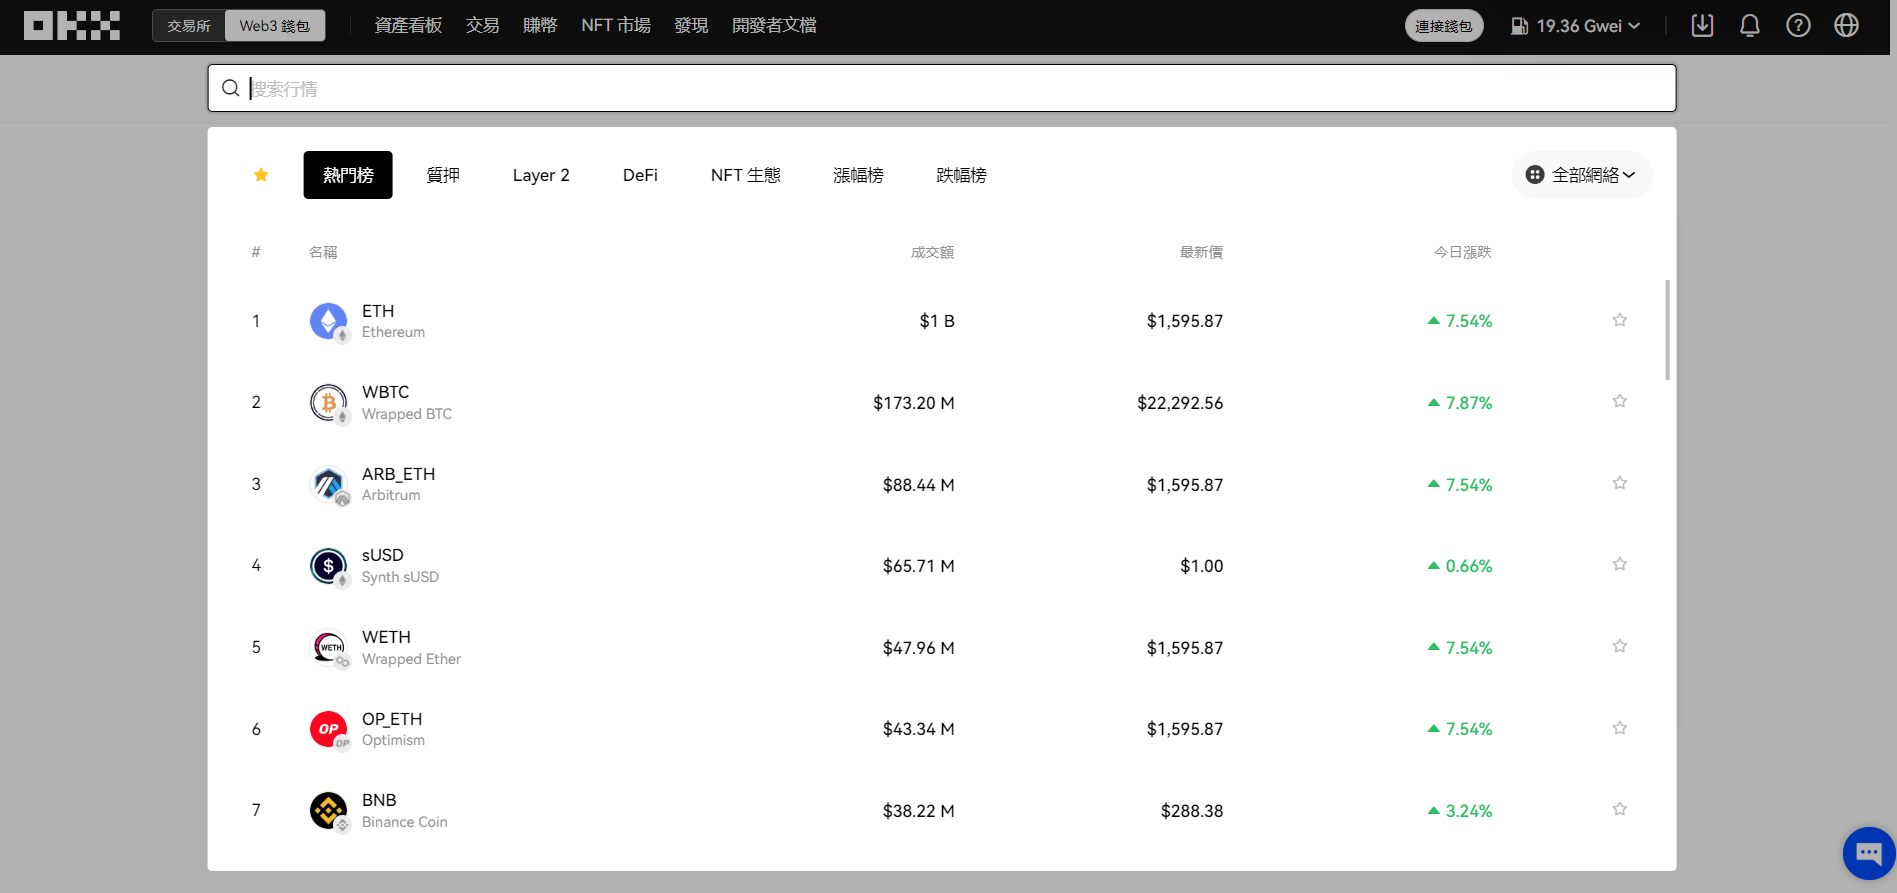Click the OKX logo
Viewport: 1897px width, 893px height.
coord(72,26)
